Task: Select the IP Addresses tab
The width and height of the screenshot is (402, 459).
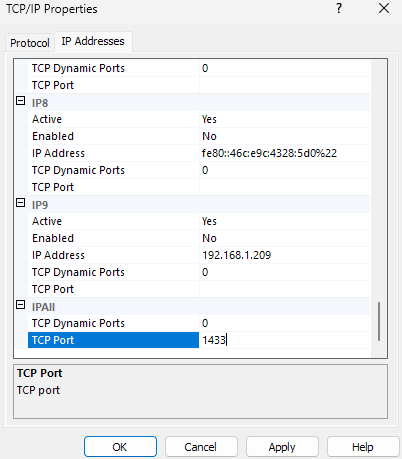Action: 93,41
